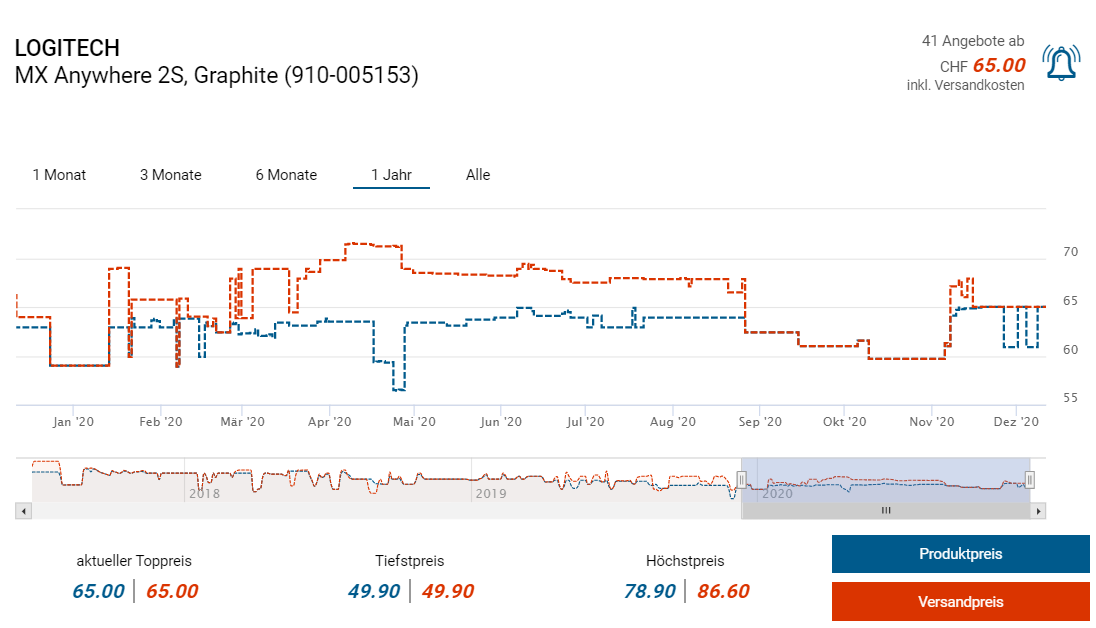Click the price alert bell icon
This screenshot has height=628, width=1096.
tap(1059, 64)
